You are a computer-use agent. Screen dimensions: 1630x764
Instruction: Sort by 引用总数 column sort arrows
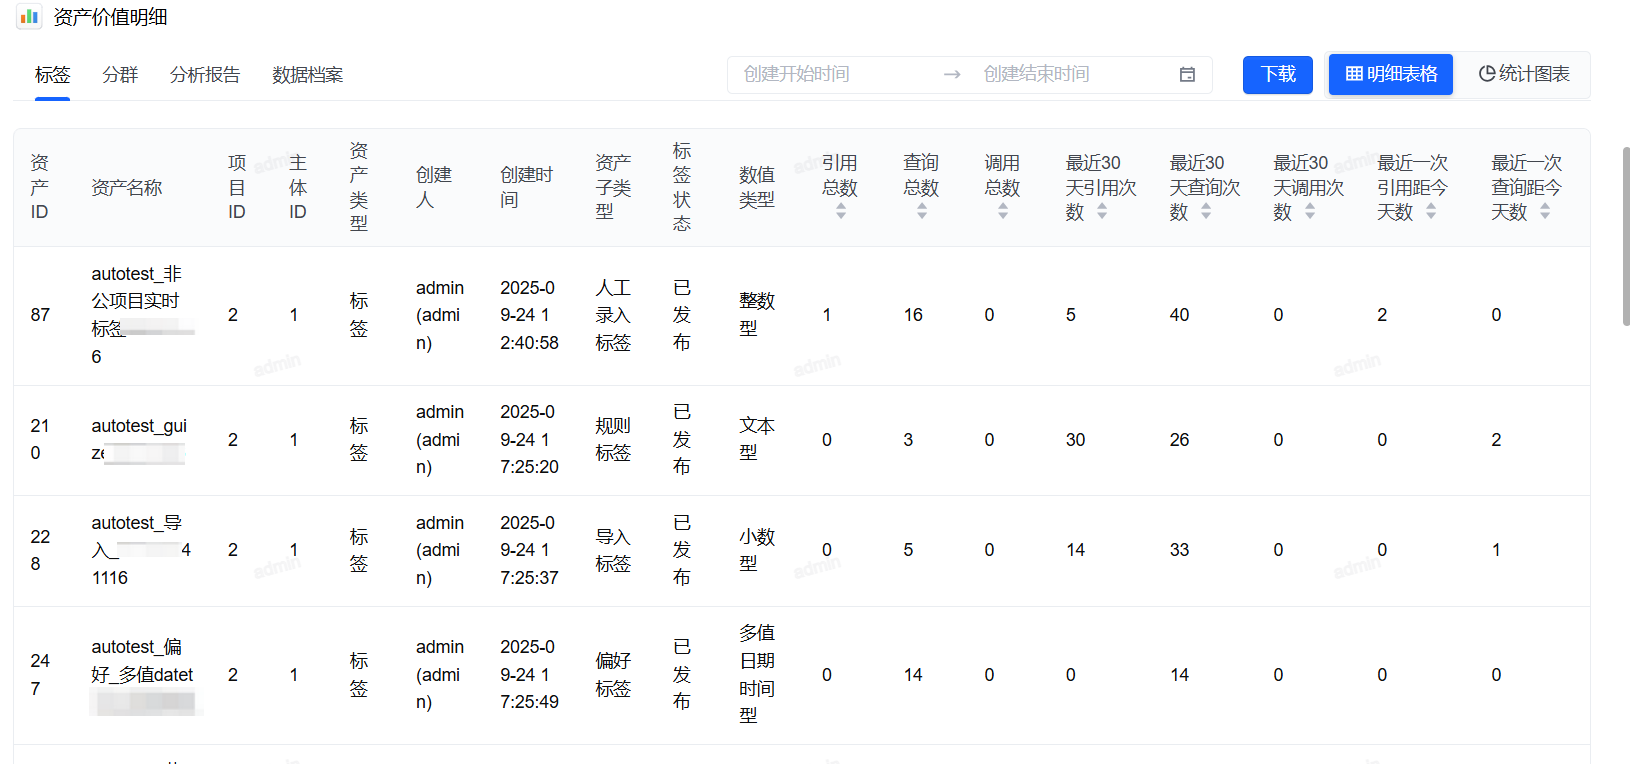tap(841, 211)
